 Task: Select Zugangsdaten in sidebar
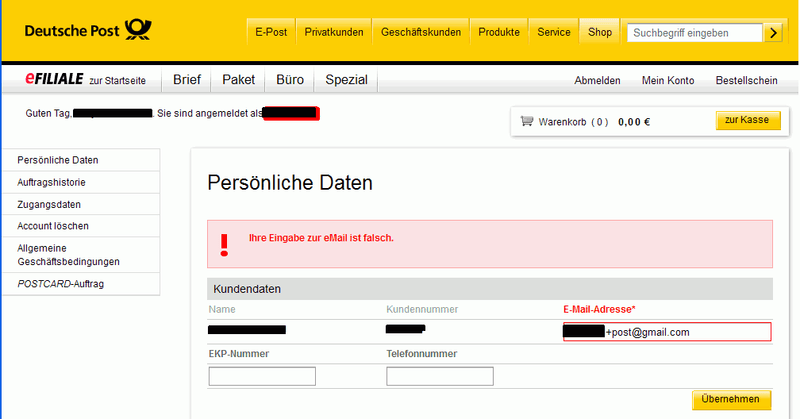82,204
